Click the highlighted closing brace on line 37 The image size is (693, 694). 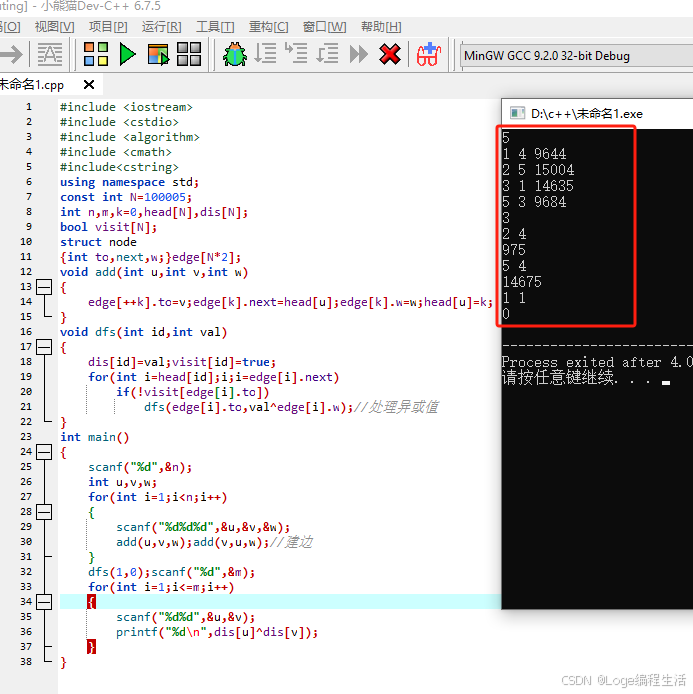tap(91, 647)
